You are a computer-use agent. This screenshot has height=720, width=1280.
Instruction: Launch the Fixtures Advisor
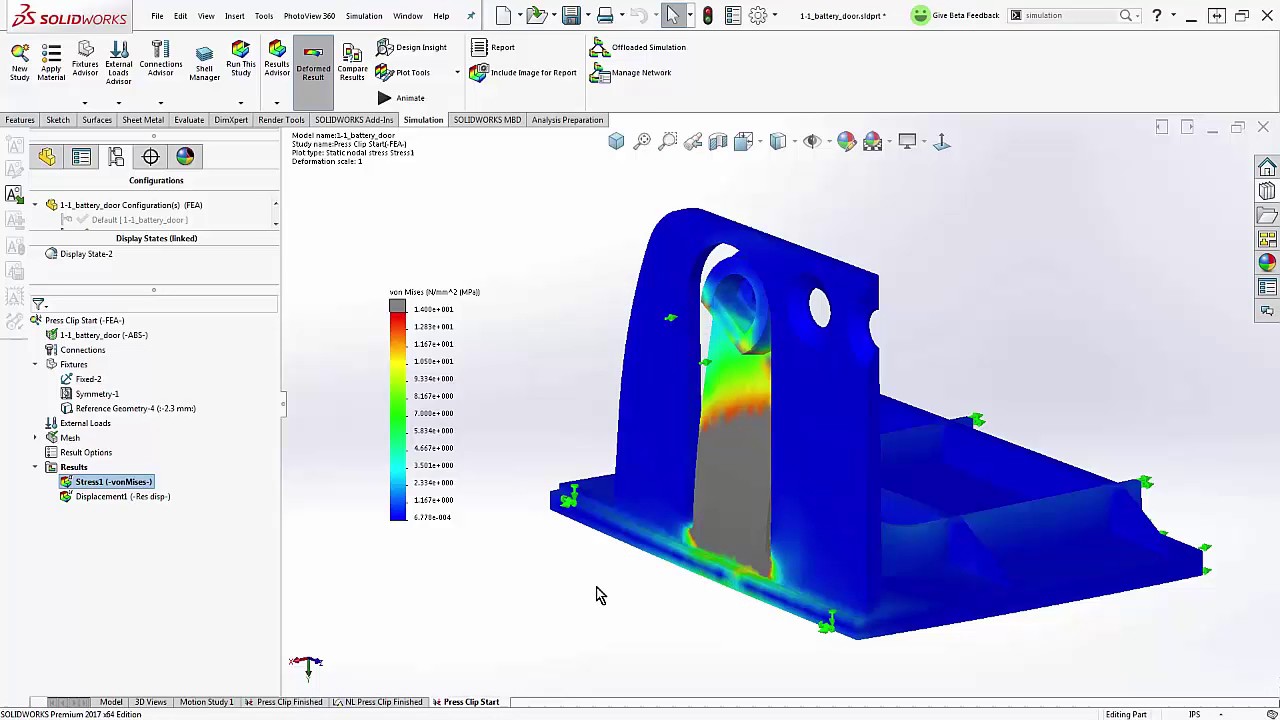pyautogui.click(x=85, y=60)
